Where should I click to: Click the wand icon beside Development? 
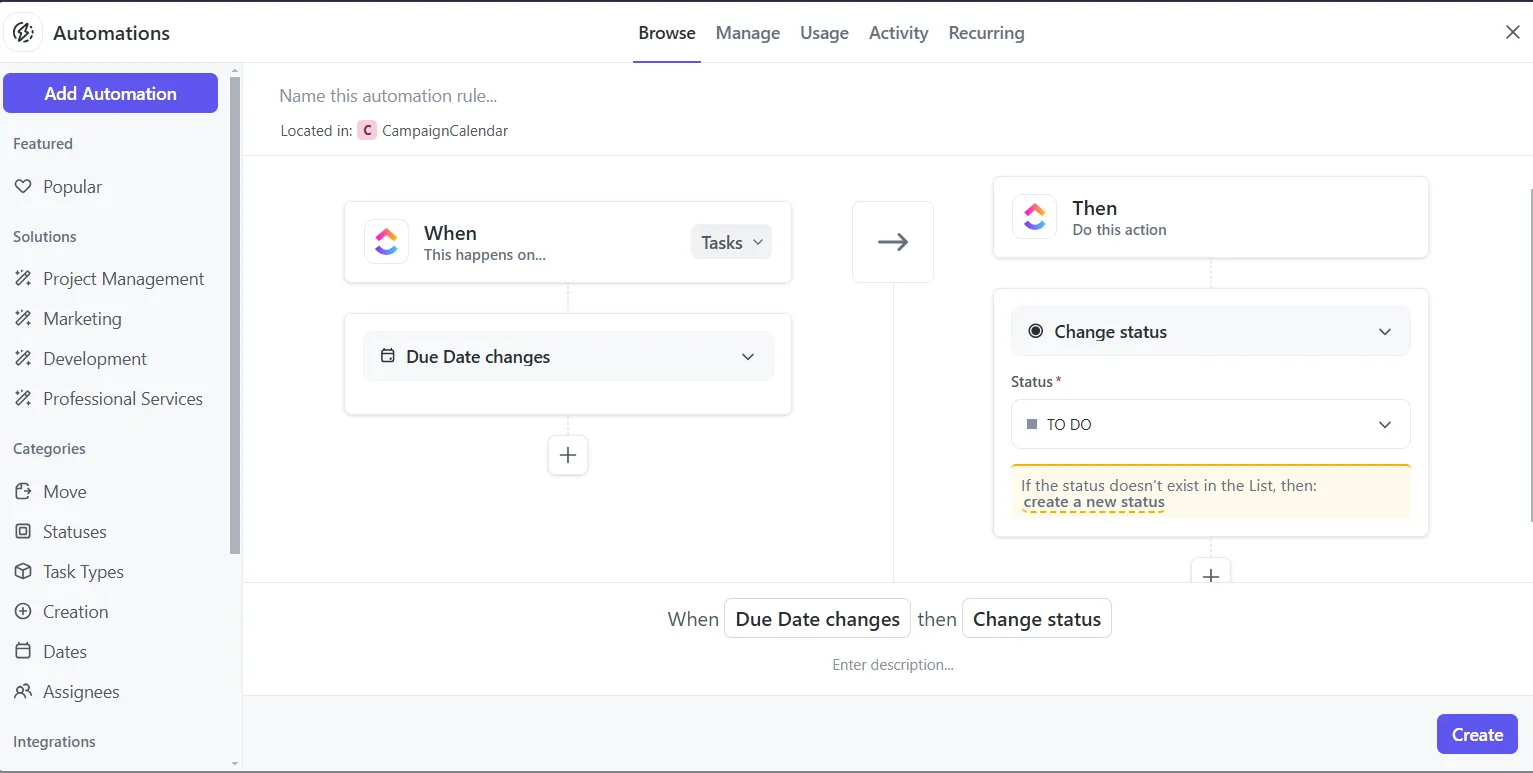tap(23, 359)
